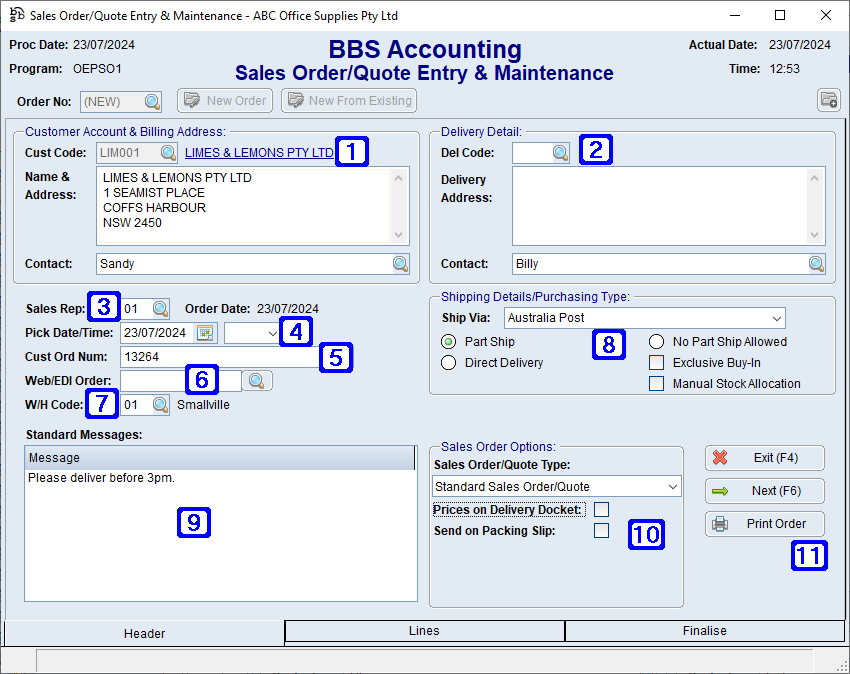Enable the Exclusive Buy-In checkbox
Screen dimensions: 850x674
(x=656, y=363)
